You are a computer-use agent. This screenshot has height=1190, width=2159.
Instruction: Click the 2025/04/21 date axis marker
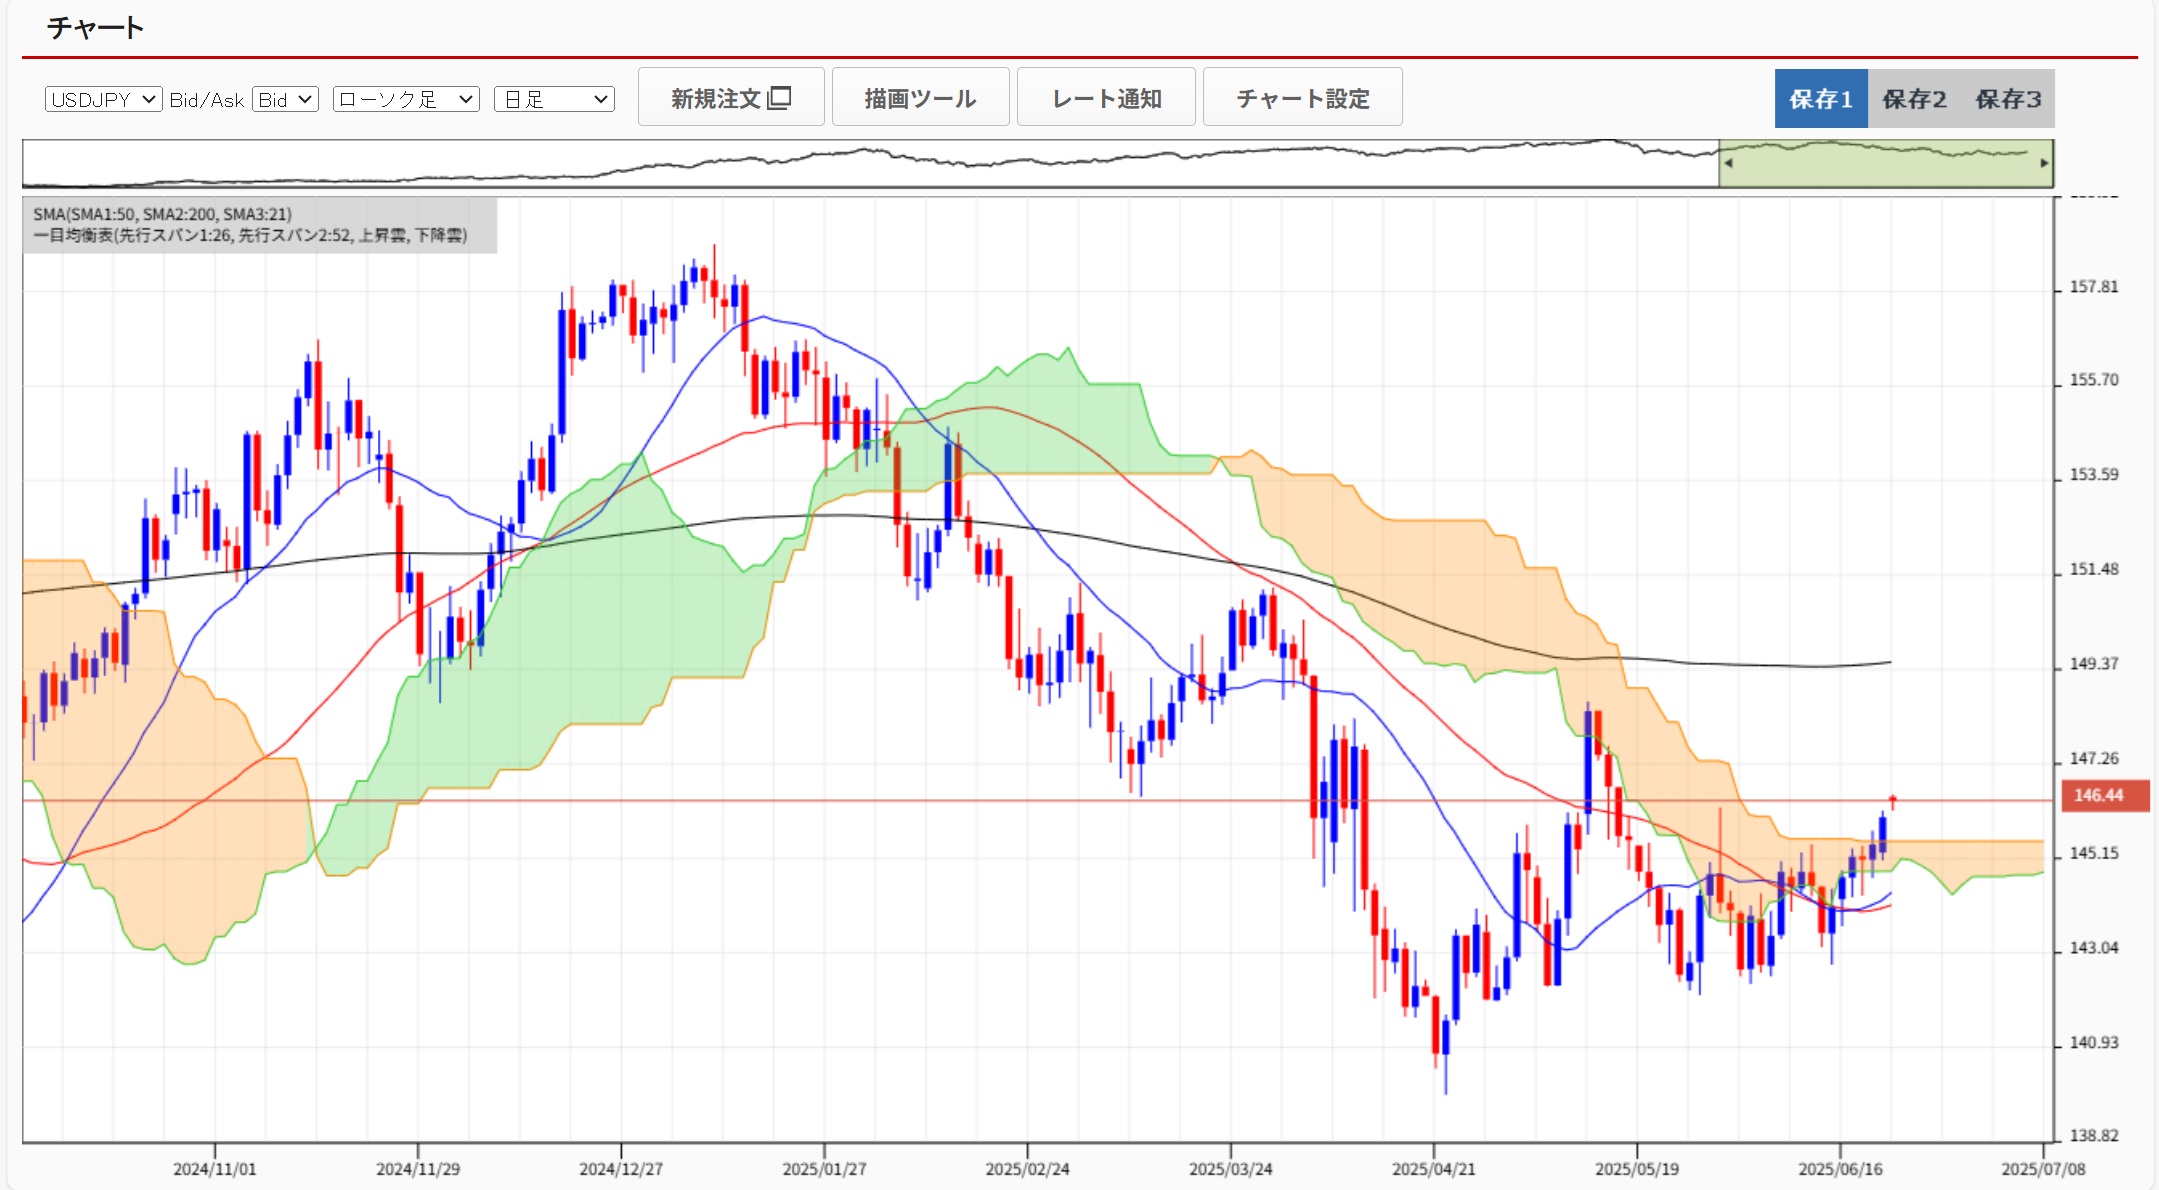pyautogui.click(x=1433, y=1168)
